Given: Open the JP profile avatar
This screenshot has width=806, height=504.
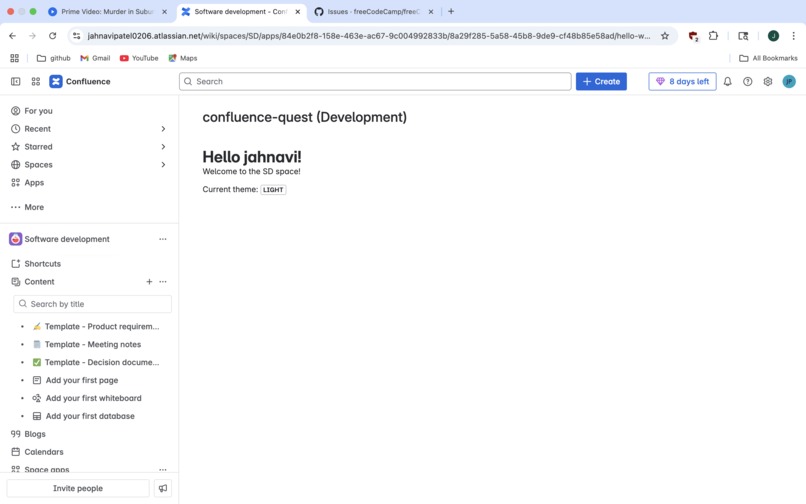Looking at the screenshot, I should point(789,81).
